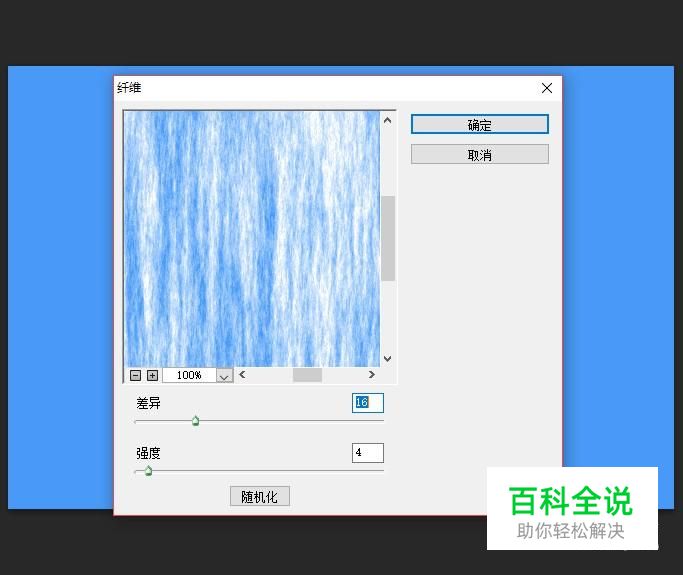Click the 差异 value input field
683x575 pixels.
(368, 402)
